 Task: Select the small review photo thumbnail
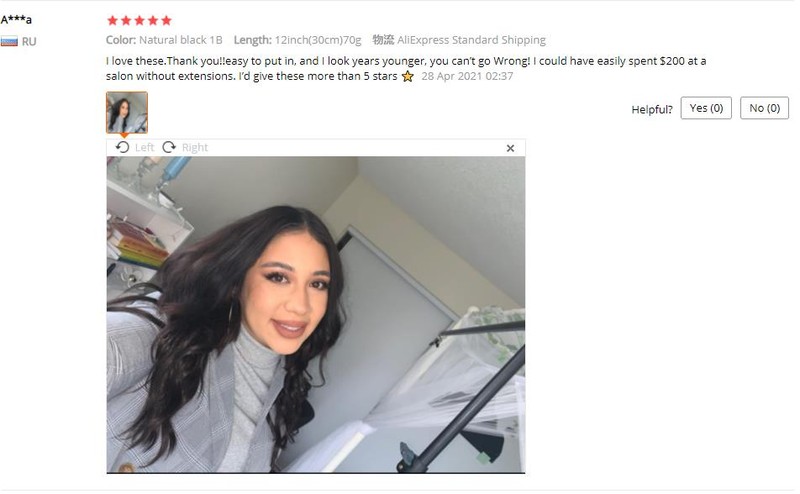[x=127, y=113]
